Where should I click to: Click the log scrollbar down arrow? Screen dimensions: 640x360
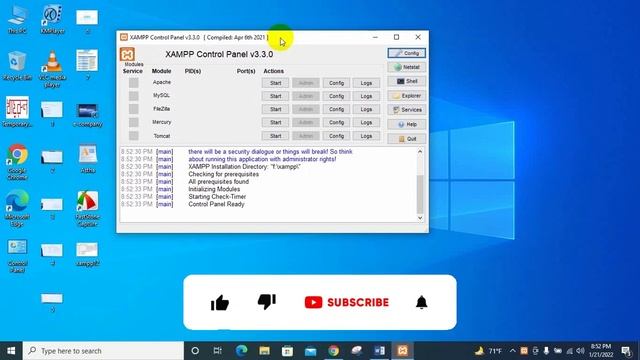(x=420, y=218)
